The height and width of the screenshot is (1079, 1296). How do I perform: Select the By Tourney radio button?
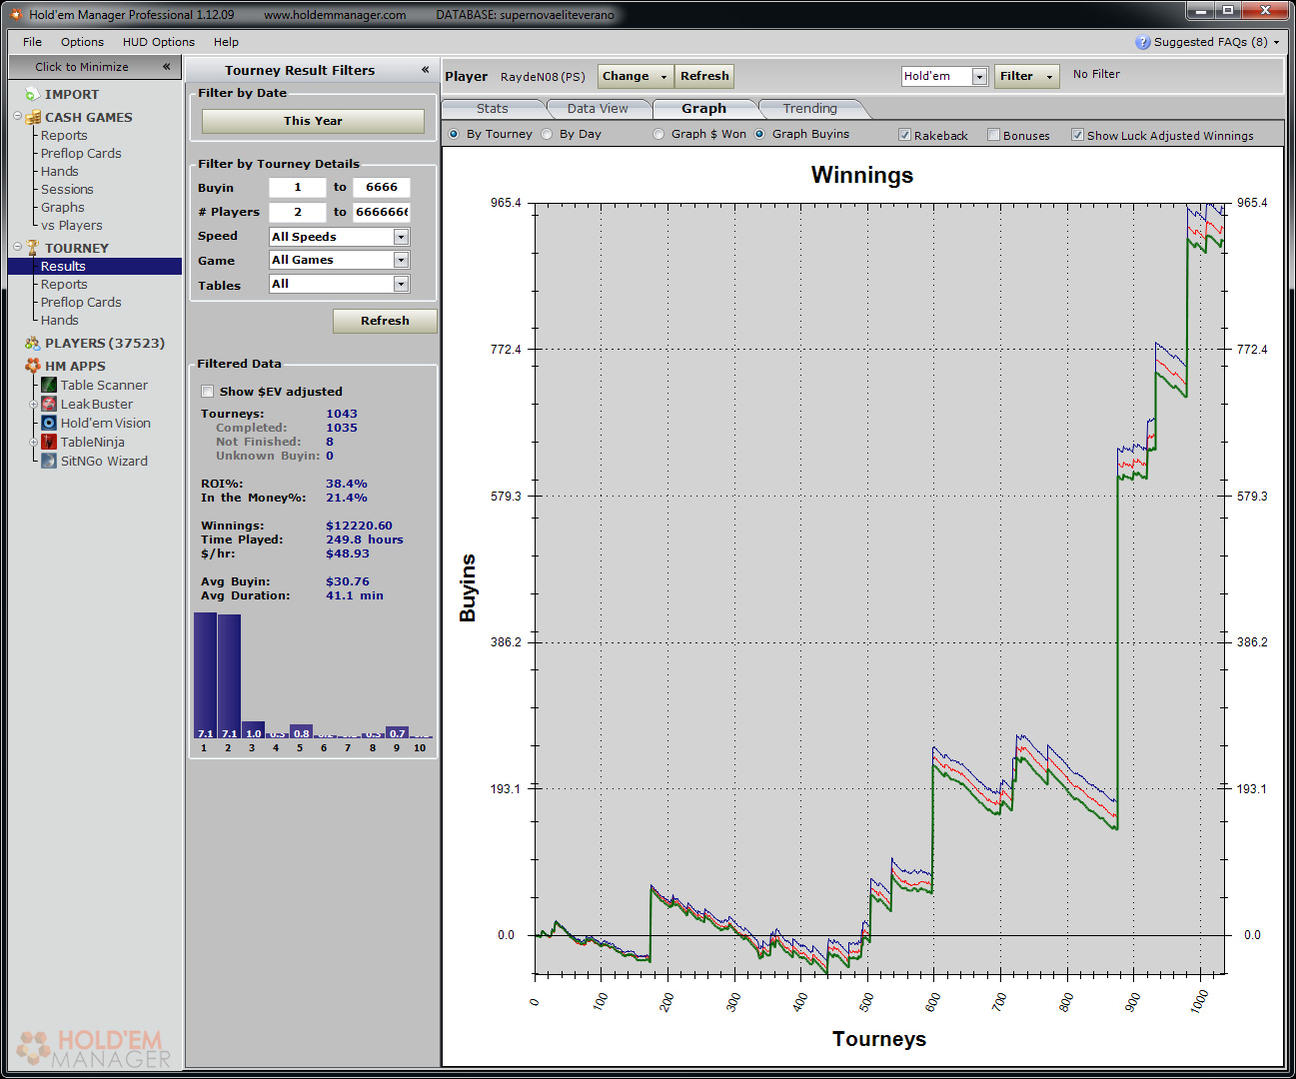tap(454, 134)
